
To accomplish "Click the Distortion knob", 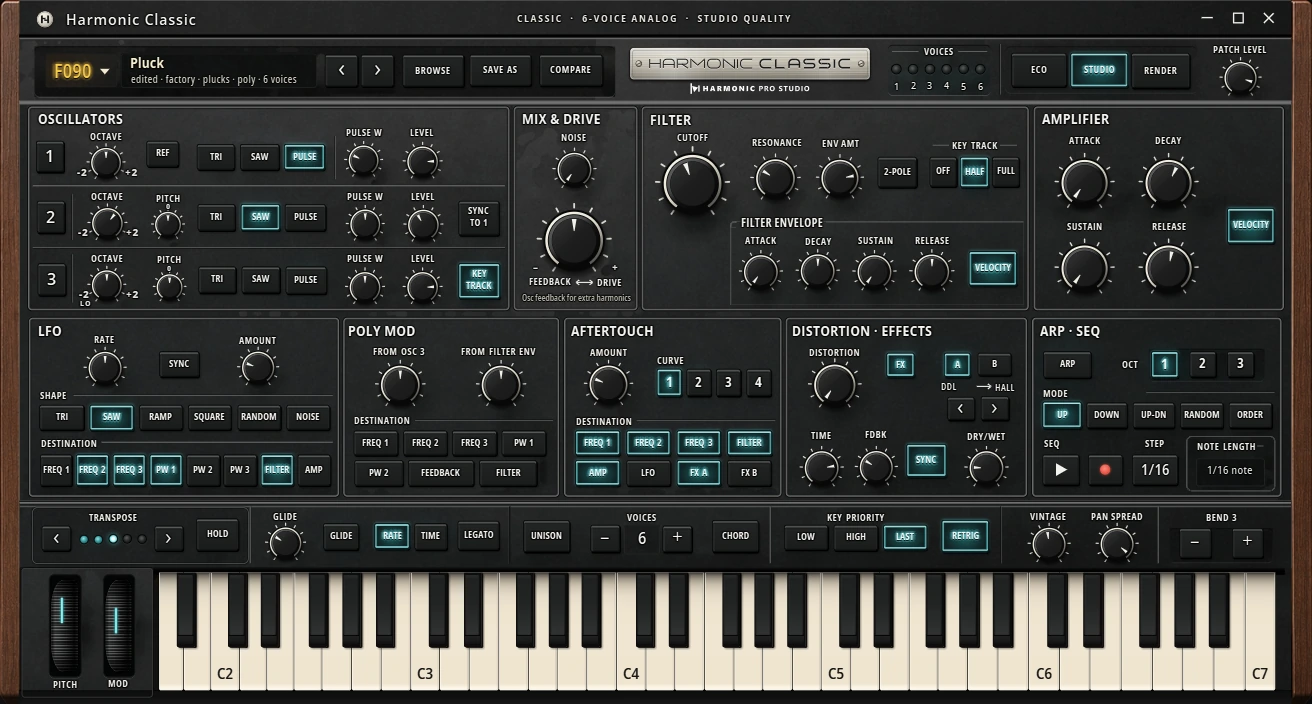I will pos(834,385).
